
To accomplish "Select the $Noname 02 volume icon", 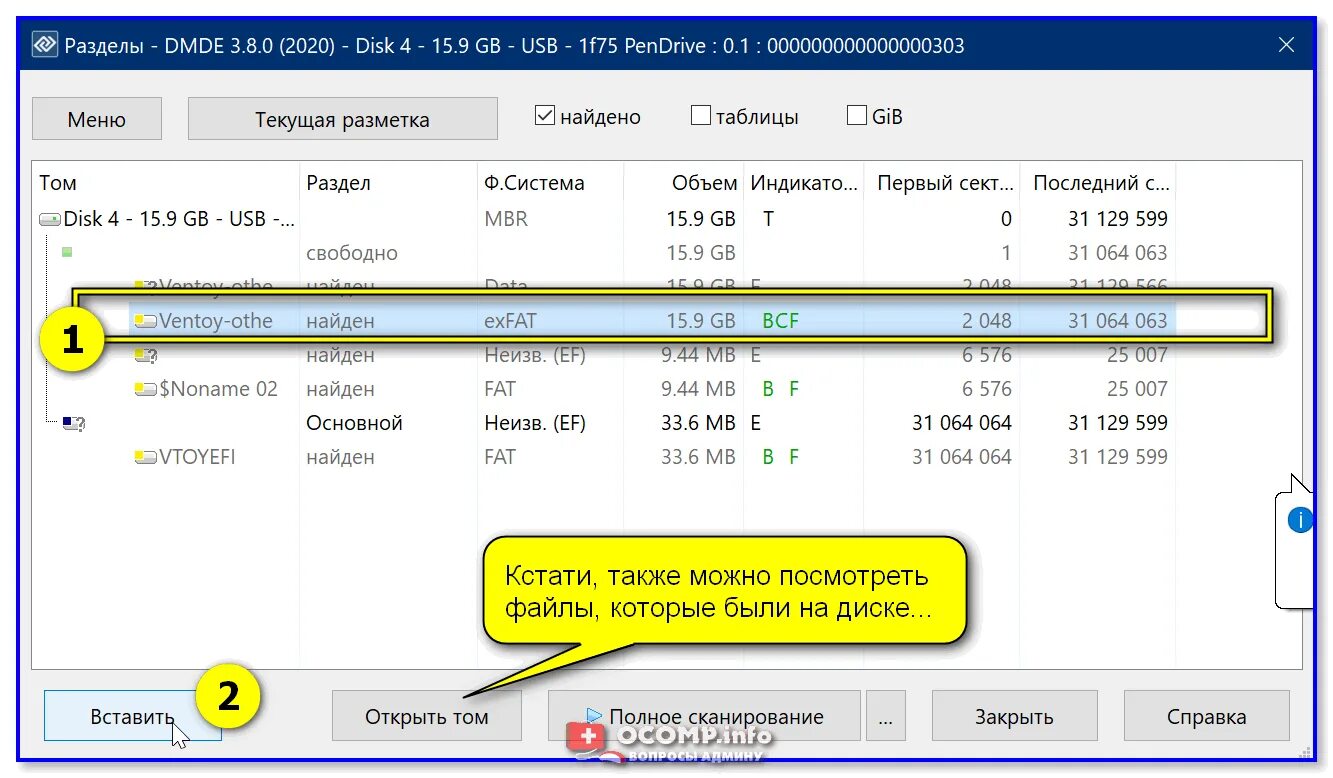I will tap(146, 389).
